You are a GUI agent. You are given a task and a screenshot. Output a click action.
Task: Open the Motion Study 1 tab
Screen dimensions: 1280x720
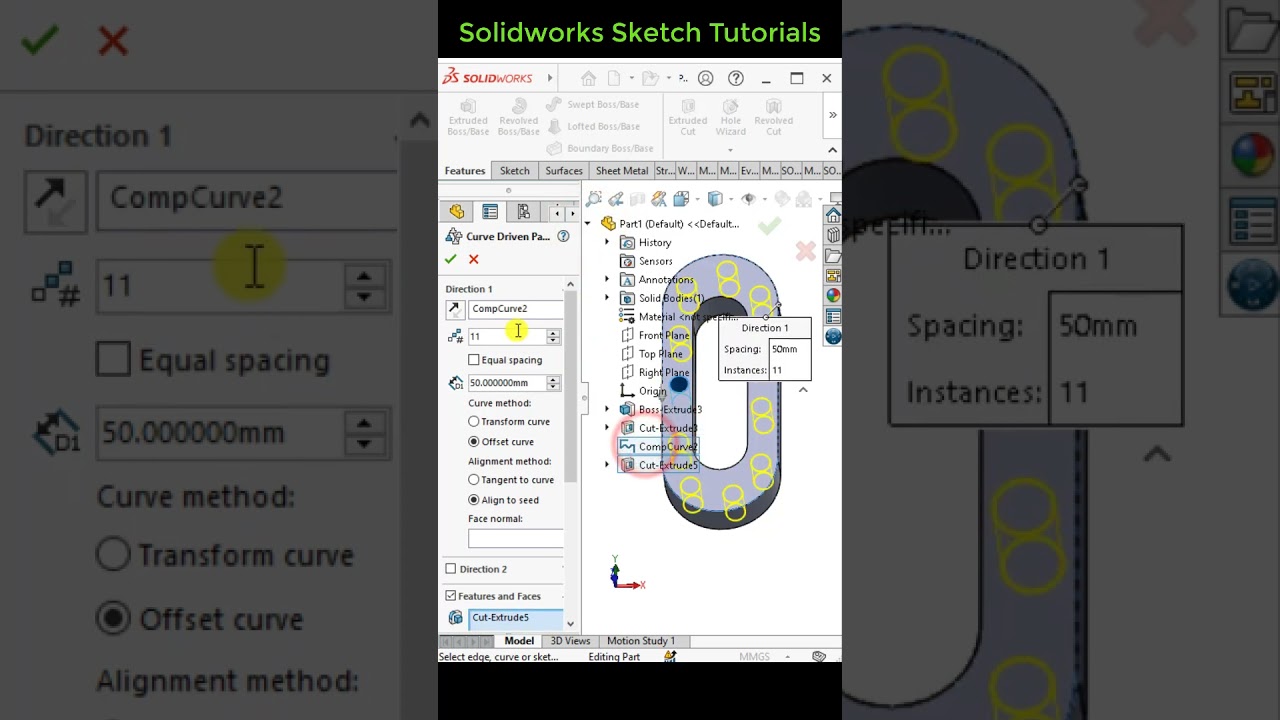coord(641,641)
